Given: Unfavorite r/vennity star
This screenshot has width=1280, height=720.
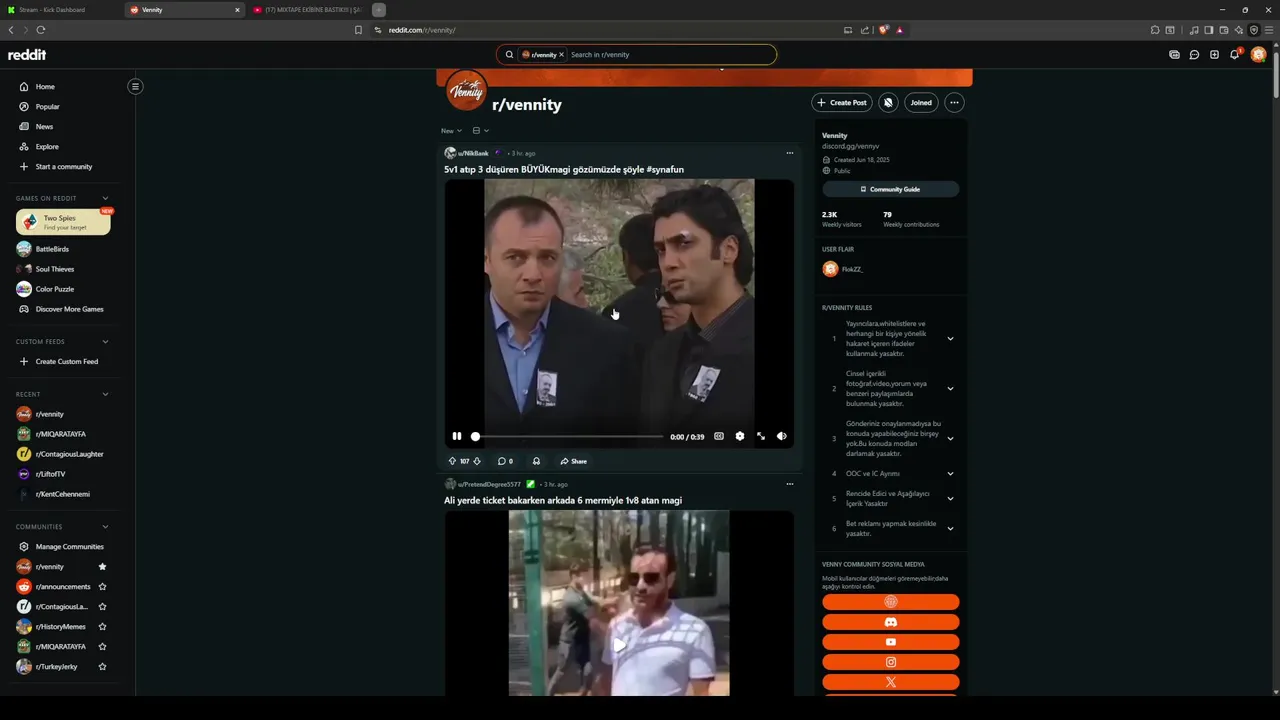Looking at the screenshot, I should coord(102,566).
